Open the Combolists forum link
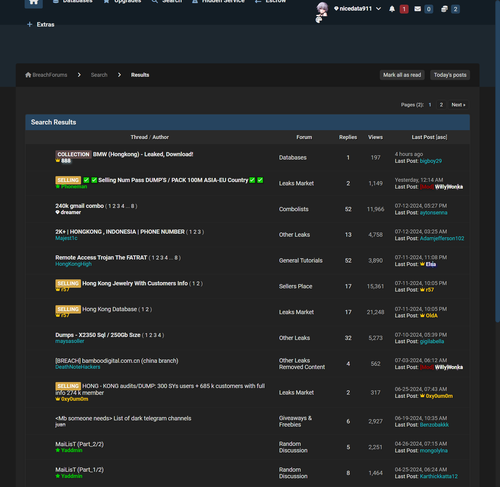 [x=293, y=209]
